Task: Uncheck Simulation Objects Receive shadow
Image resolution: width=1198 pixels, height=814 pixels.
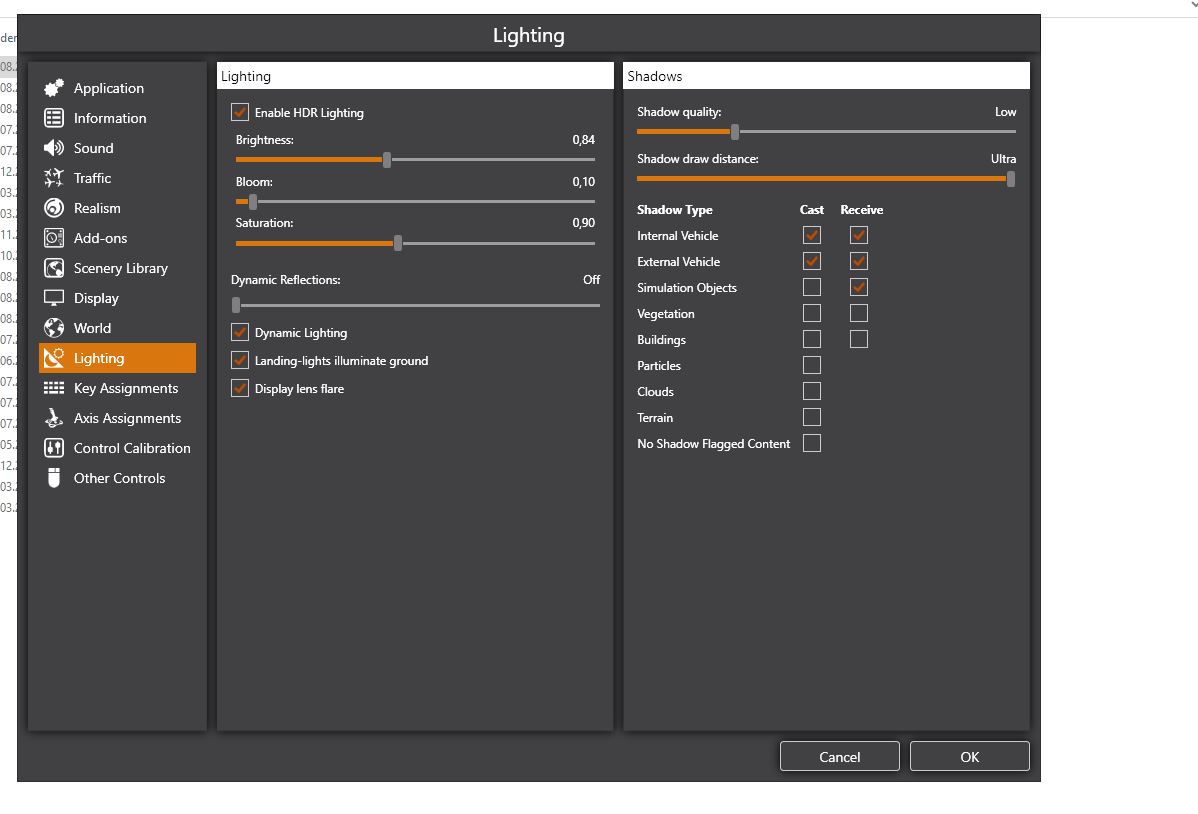Action: (x=859, y=287)
